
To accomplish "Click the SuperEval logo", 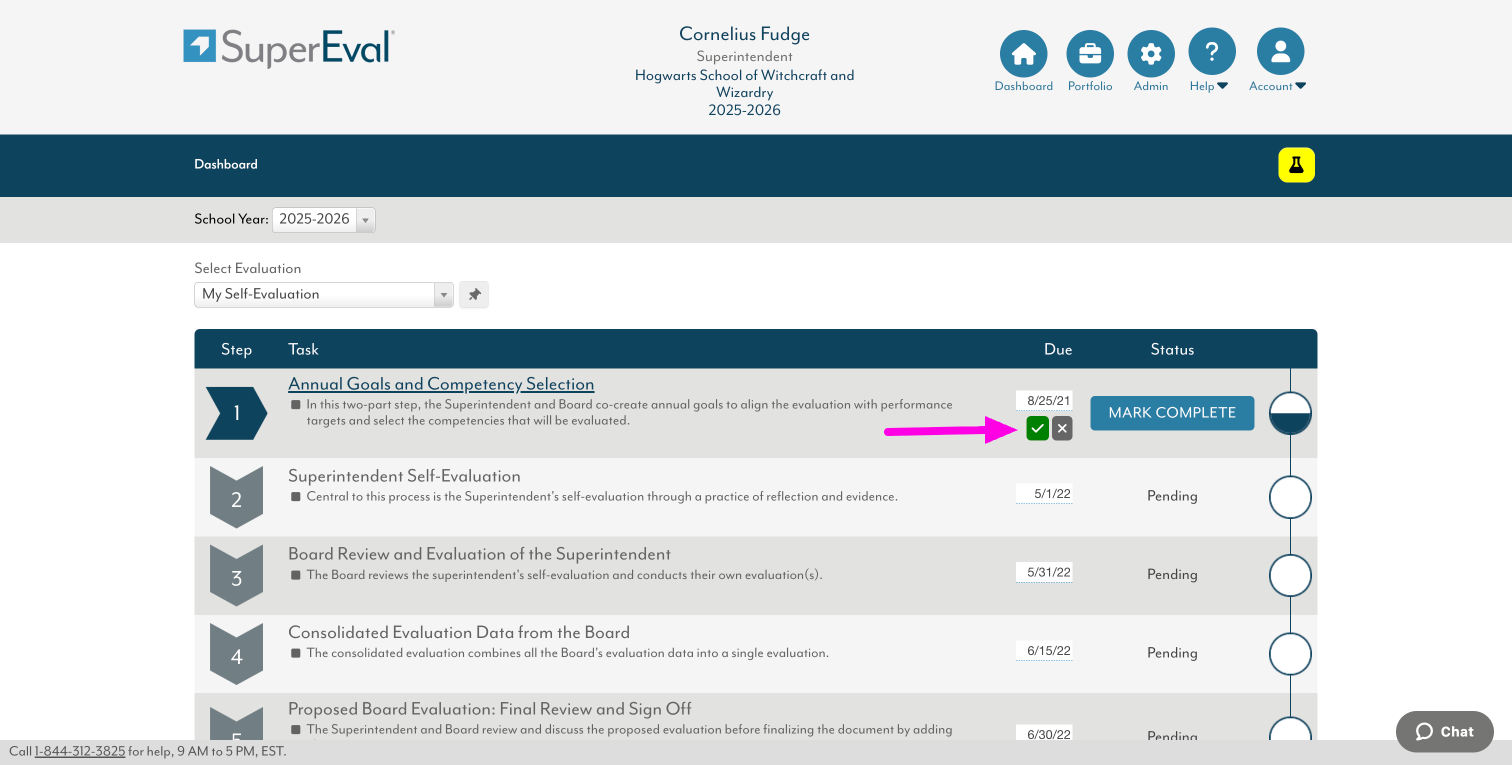I will point(289,48).
